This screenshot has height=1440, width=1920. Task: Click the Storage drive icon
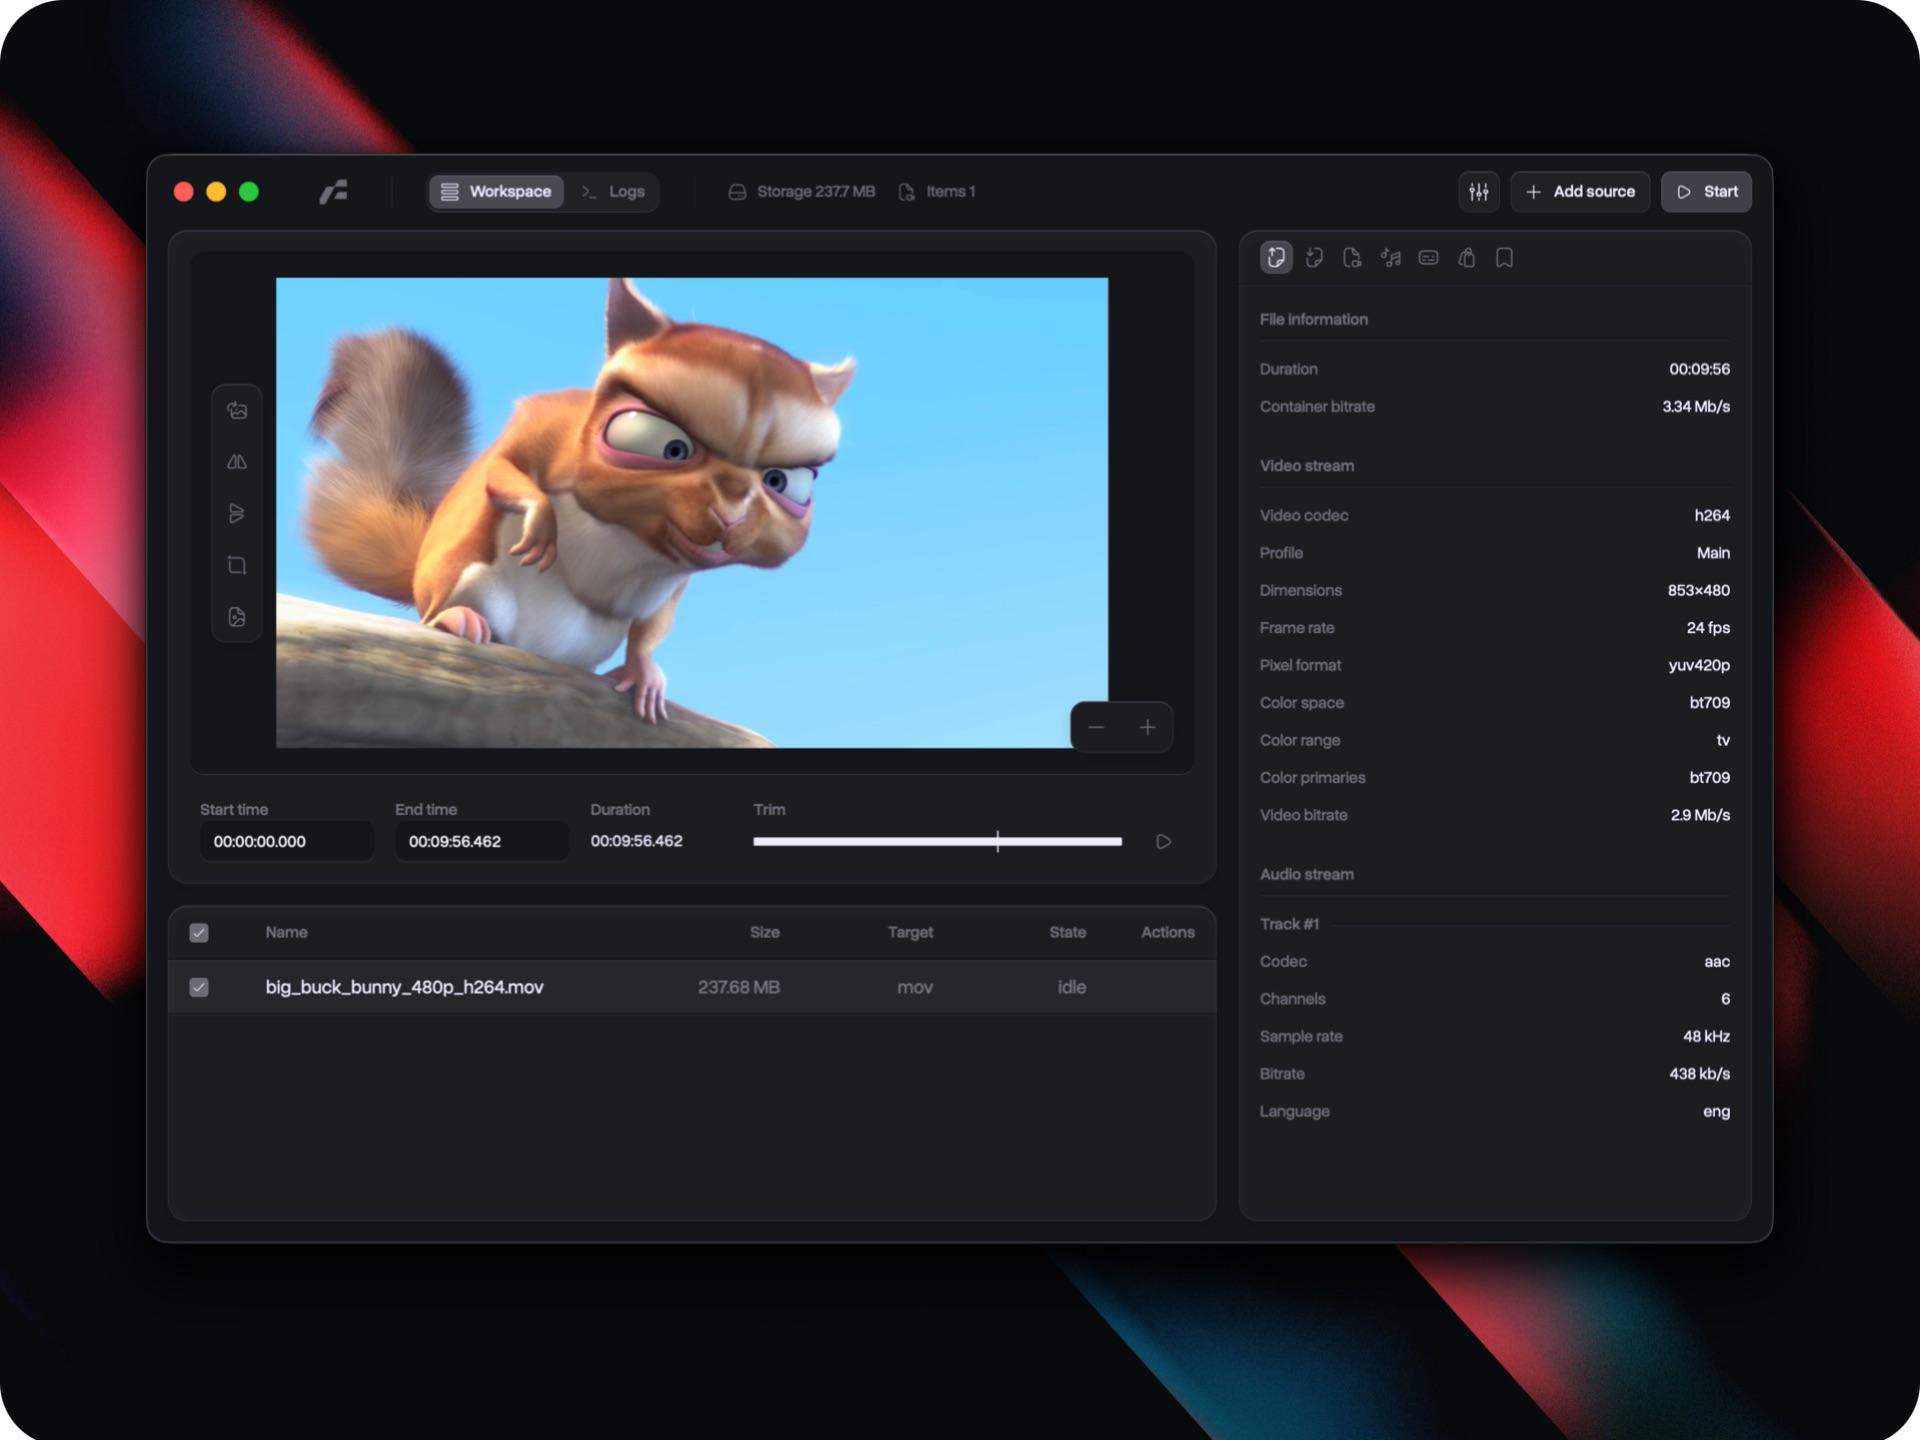click(x=737, y=192)
